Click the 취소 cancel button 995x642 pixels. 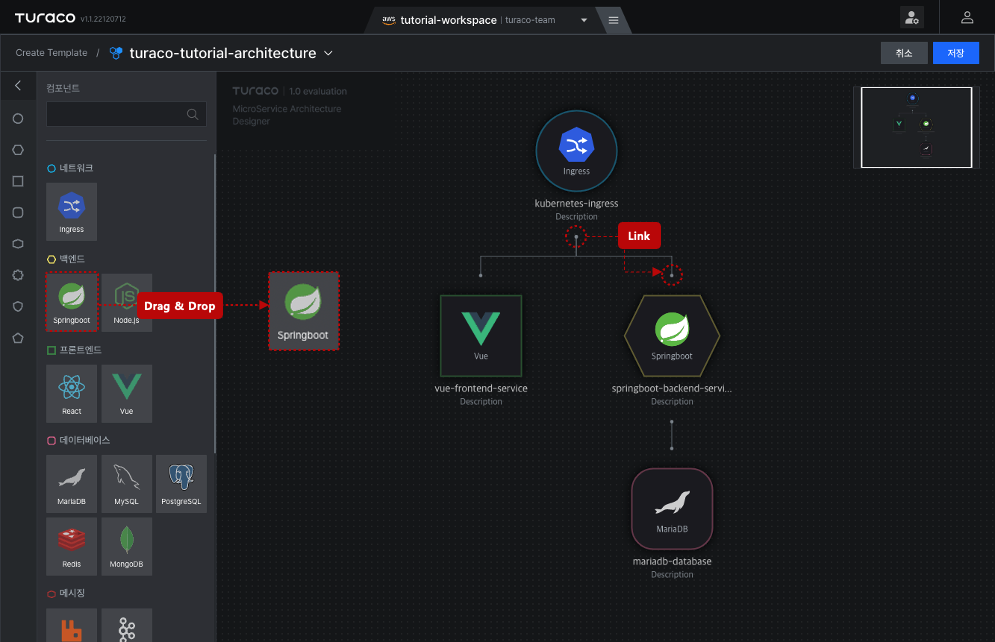(904, 53)
